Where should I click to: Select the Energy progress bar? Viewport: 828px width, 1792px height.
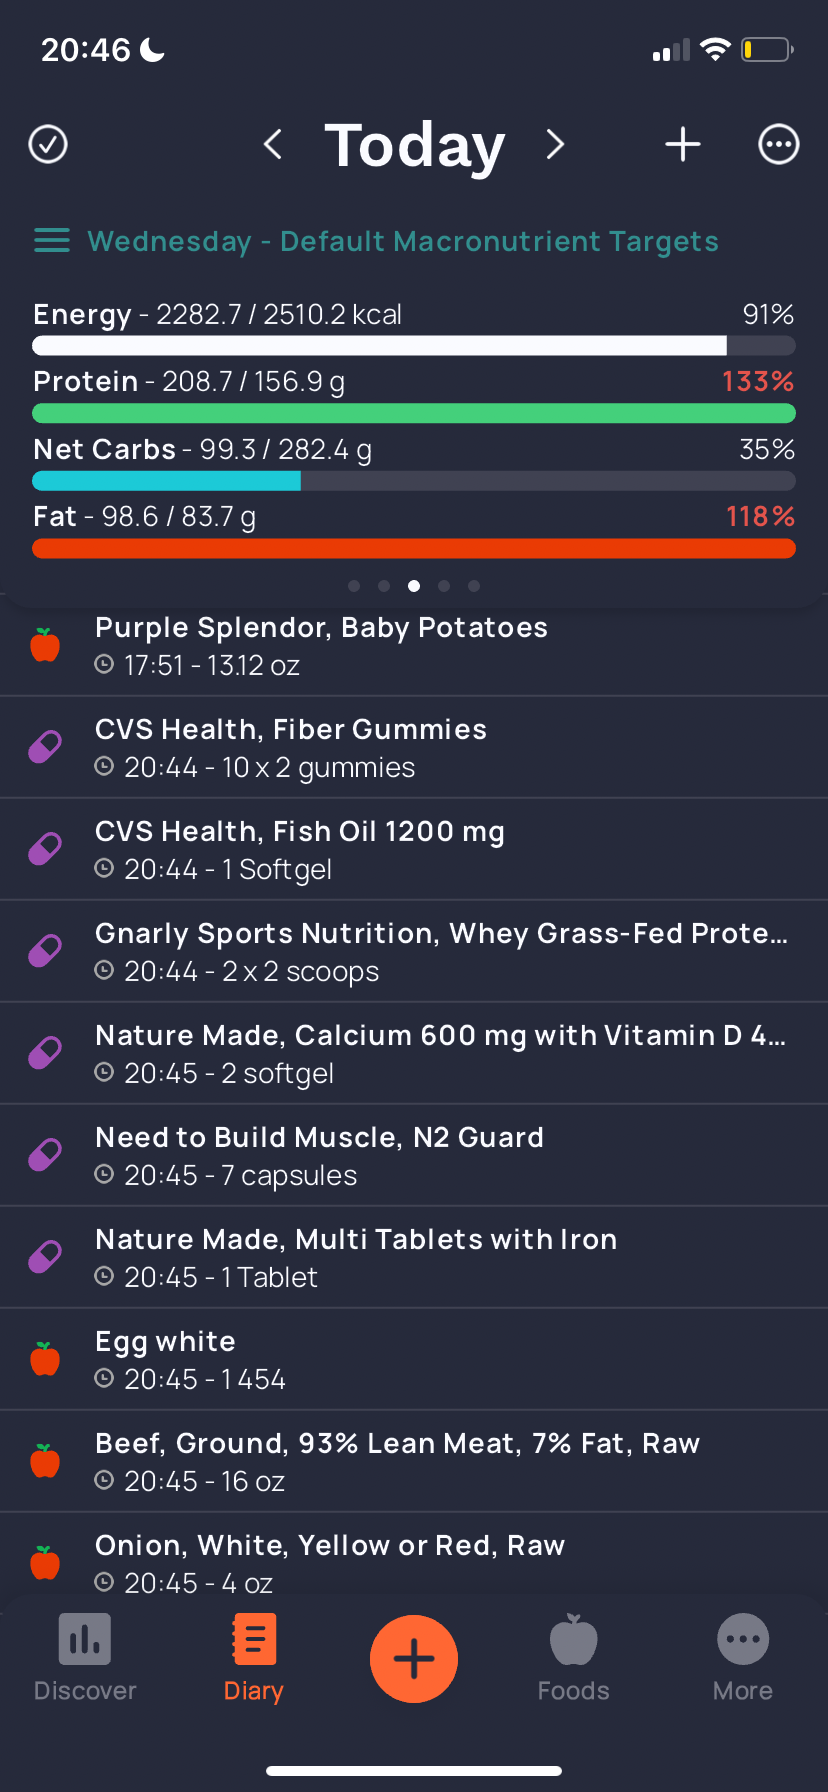click(x=414, y=346)
